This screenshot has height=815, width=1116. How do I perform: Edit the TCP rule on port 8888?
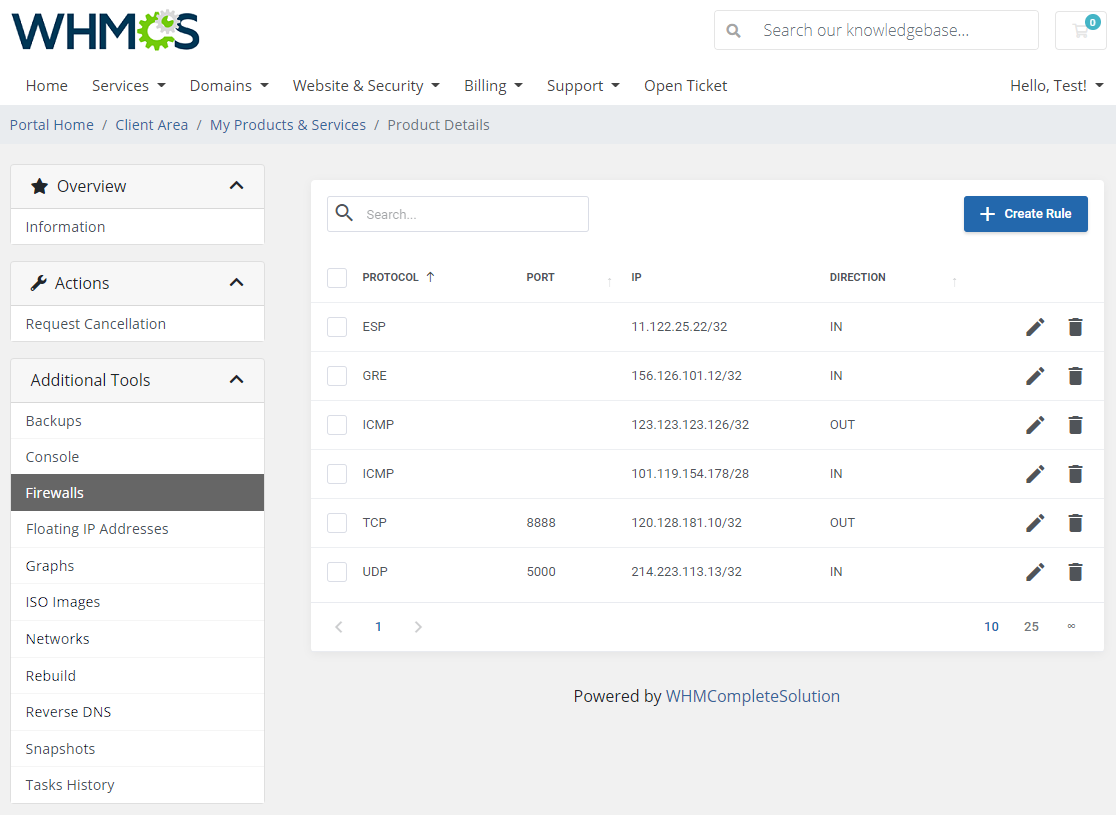click(x=1035, y=523)
